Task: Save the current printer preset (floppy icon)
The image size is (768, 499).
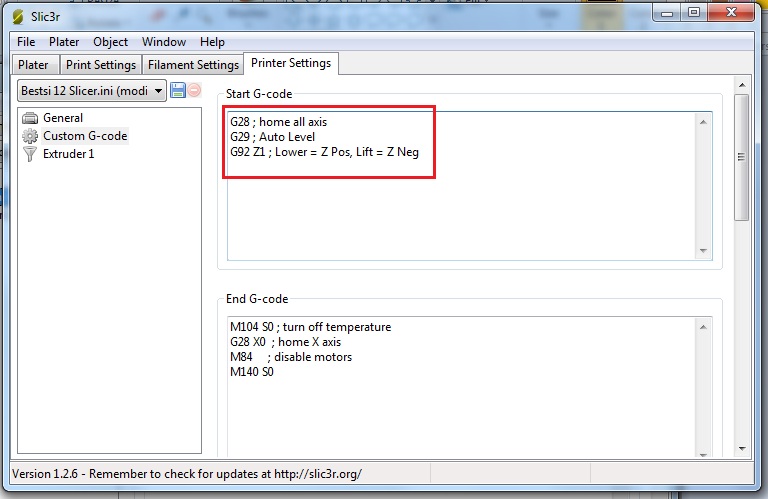Action: pyautogui.click(x=177, y=90)
